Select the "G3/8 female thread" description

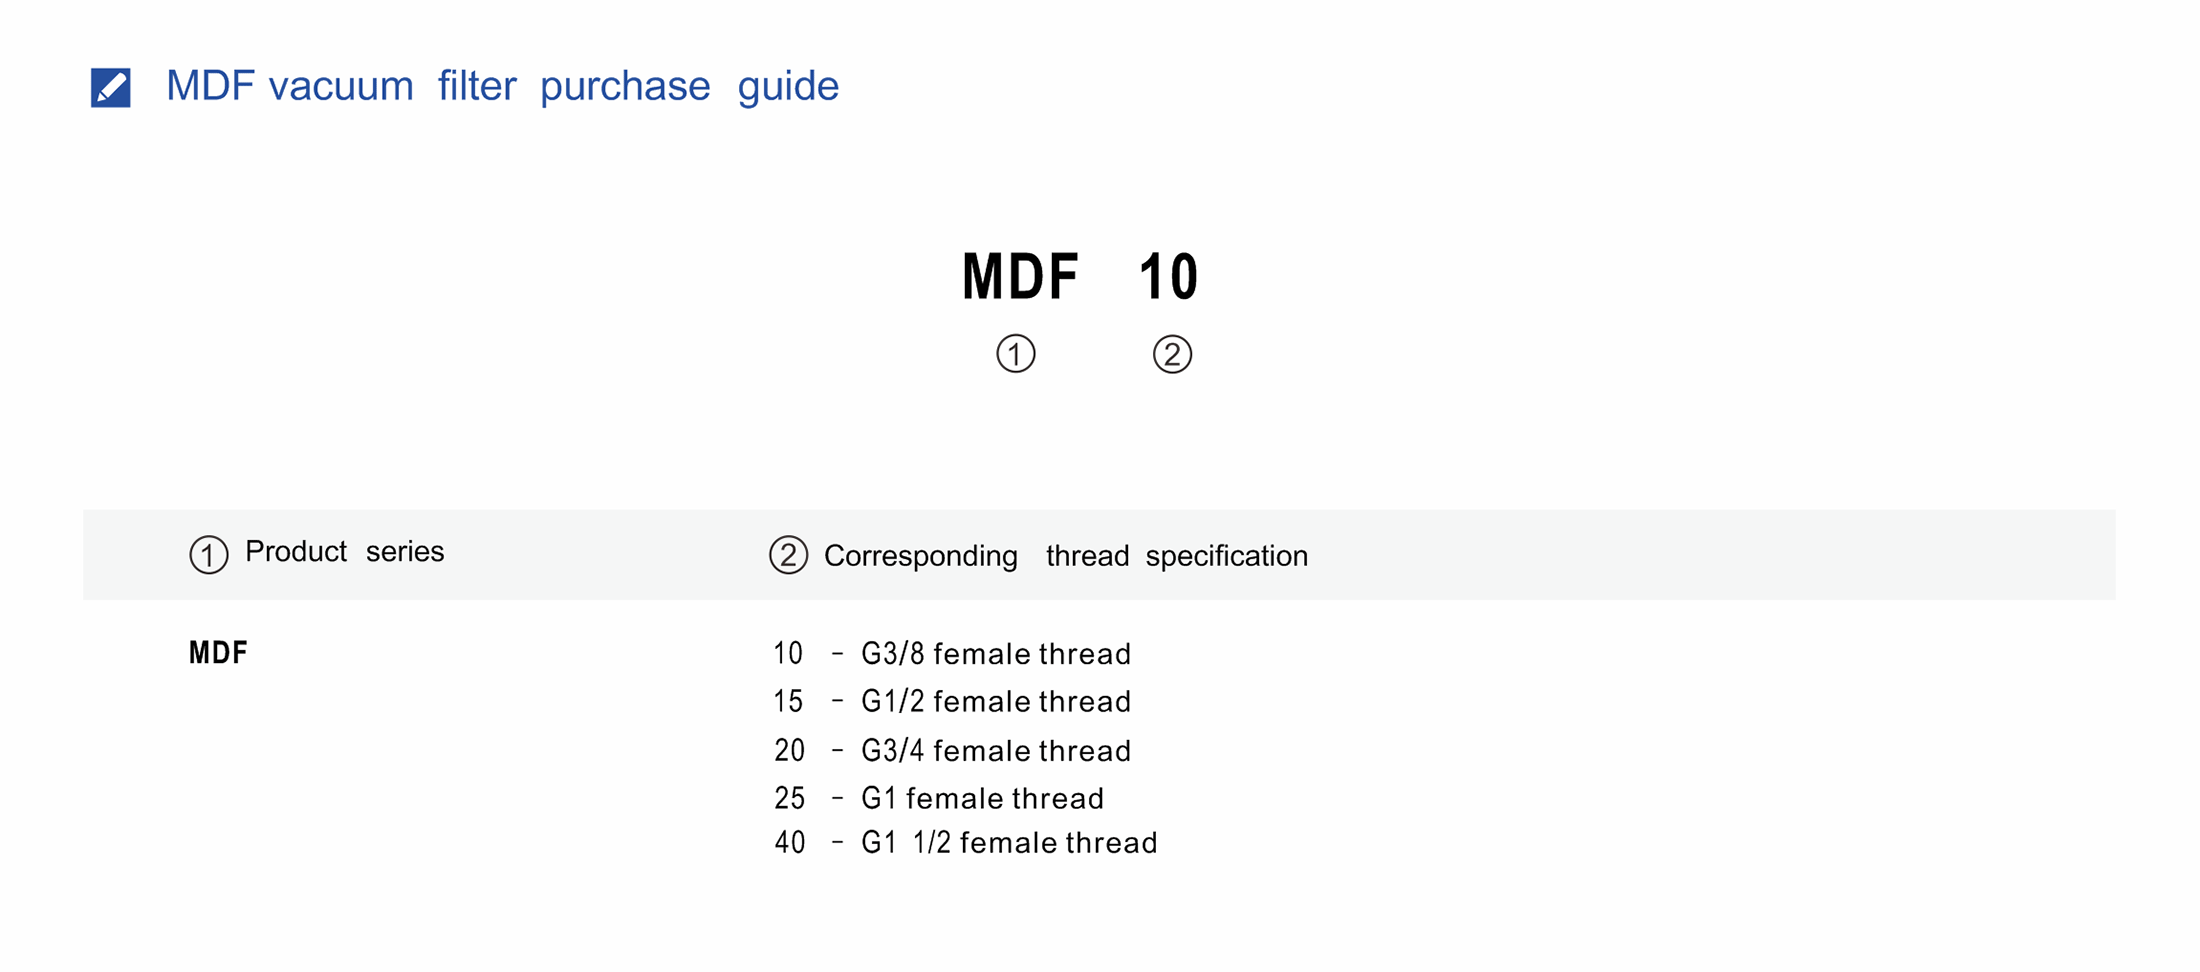point(996,654)
